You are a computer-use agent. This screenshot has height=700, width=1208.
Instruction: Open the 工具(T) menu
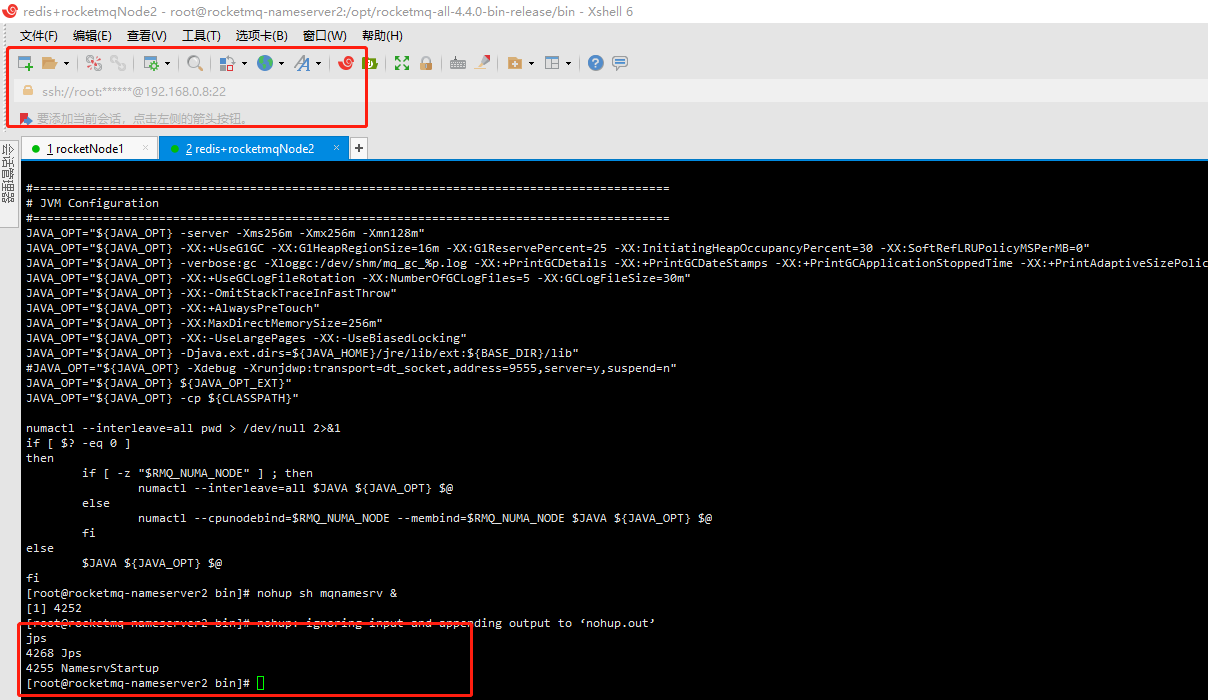(x=201, y=36)
